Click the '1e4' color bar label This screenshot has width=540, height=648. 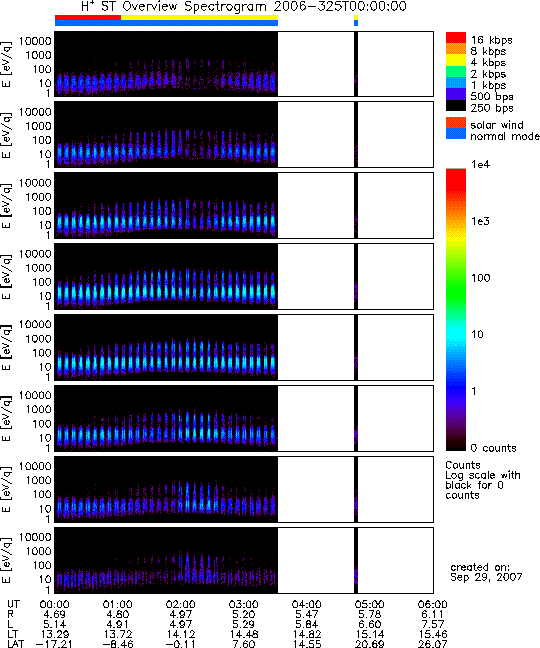coord(481,164)
